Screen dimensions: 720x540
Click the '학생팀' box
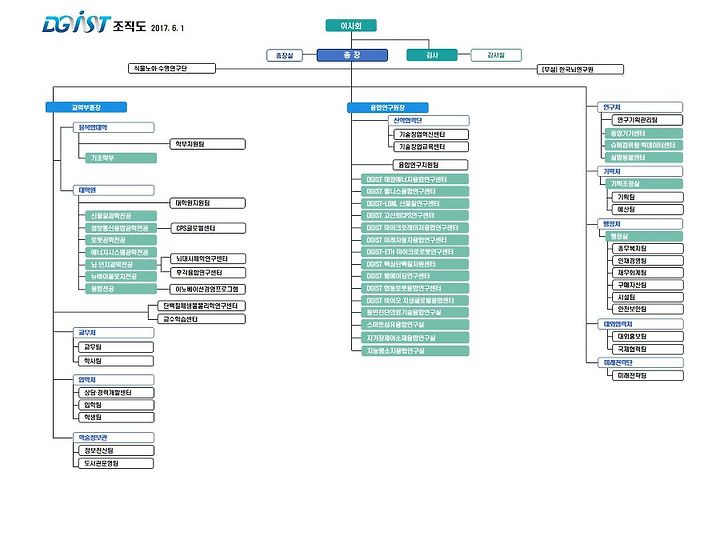[x=116, y=417]
